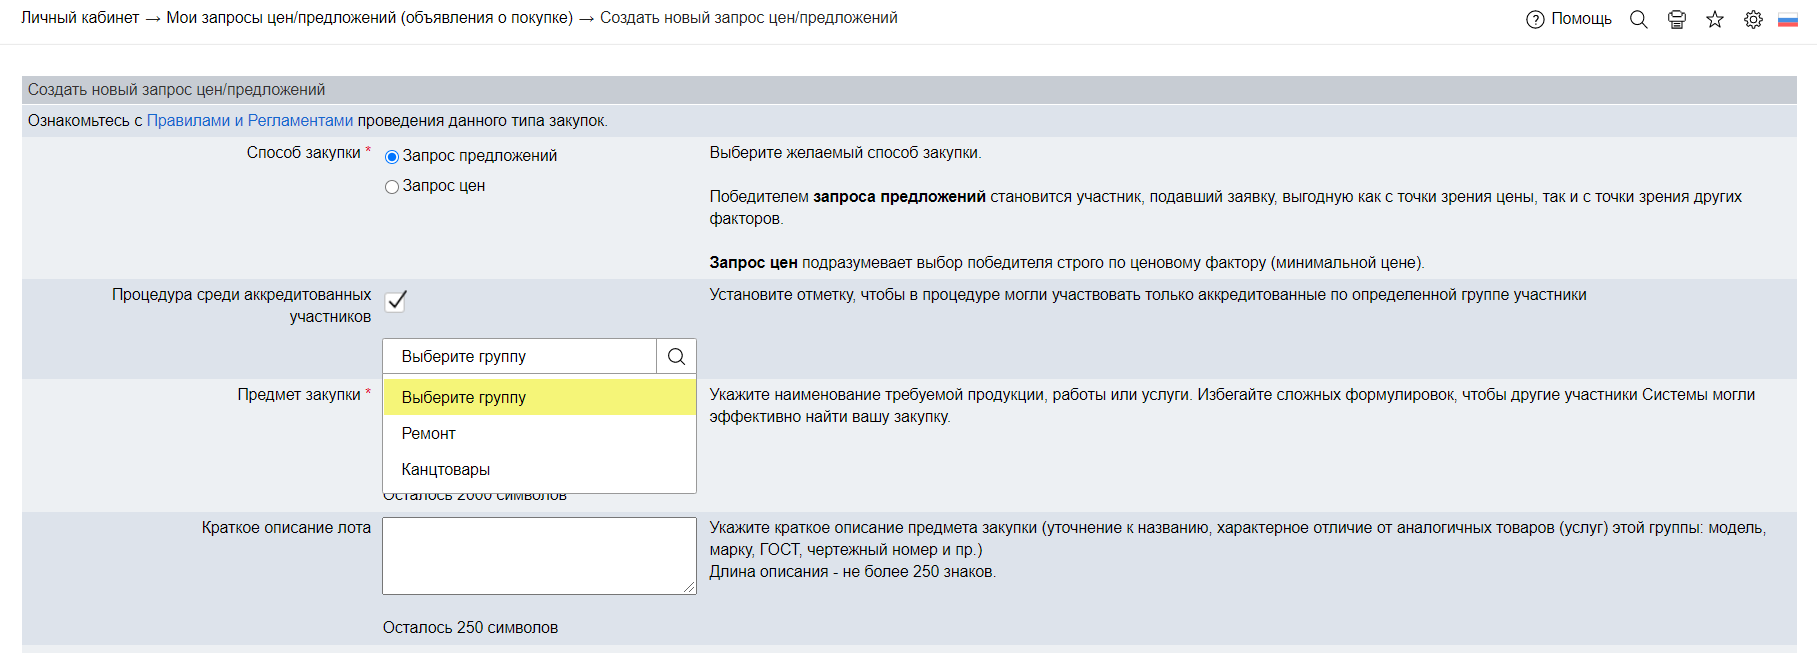Click the 'Выберите группу' combo box field
Image resolution: width=1817 pixels, height=653 pixels.
[519, 356]
